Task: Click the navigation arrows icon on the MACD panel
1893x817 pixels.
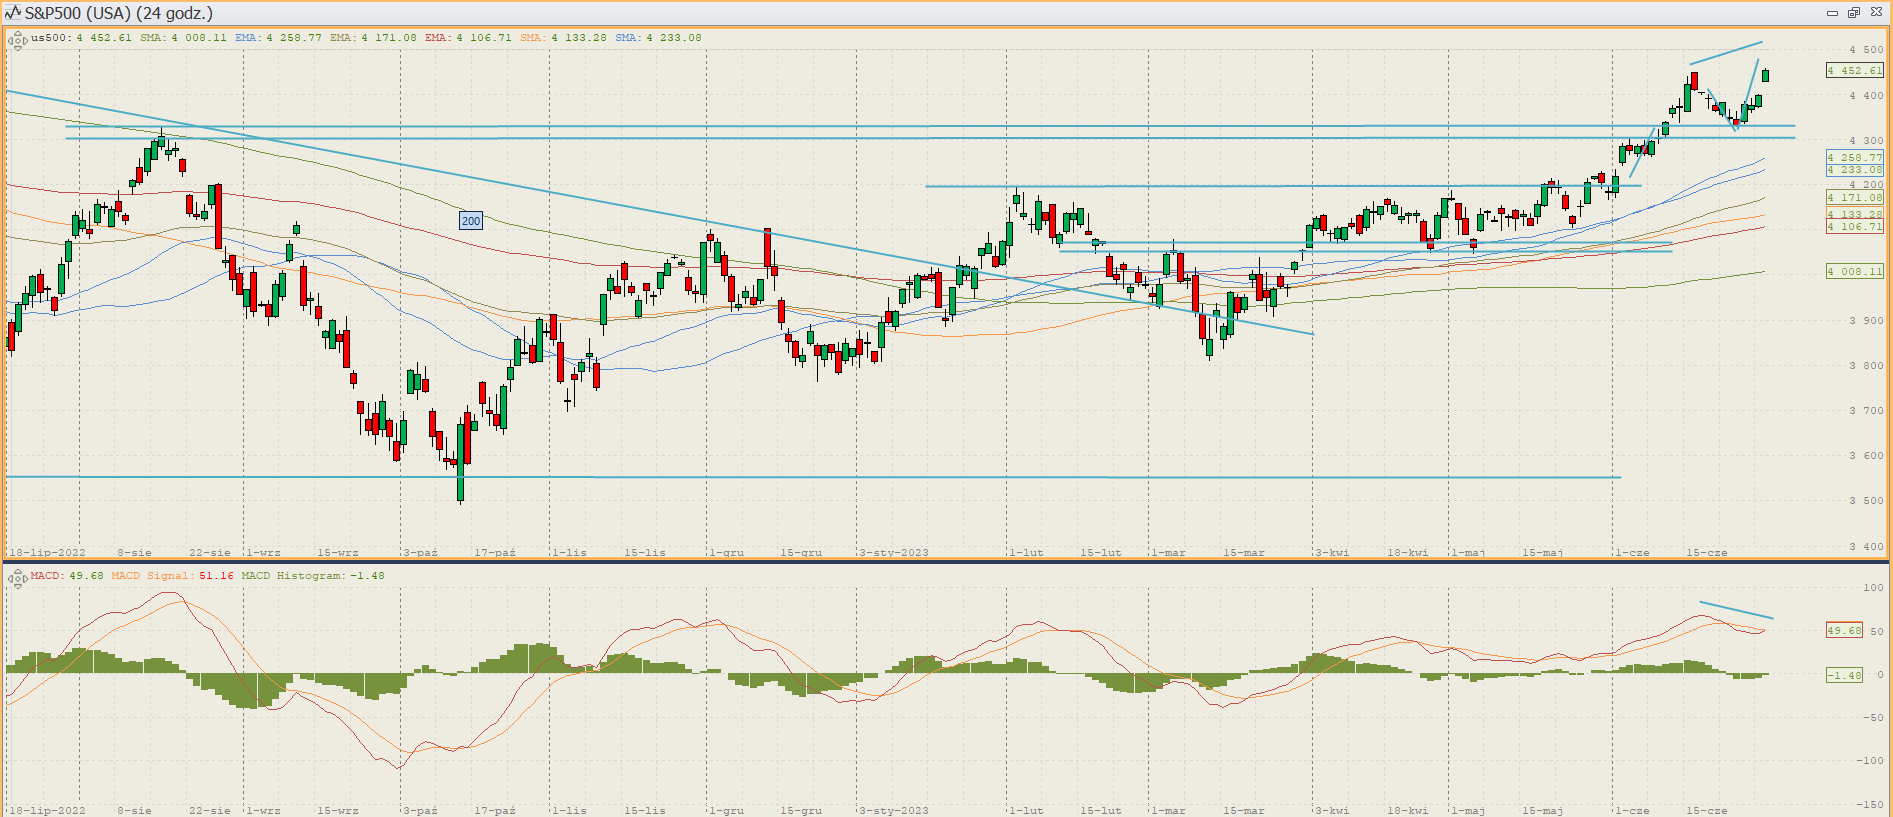Action: [17, 579]
